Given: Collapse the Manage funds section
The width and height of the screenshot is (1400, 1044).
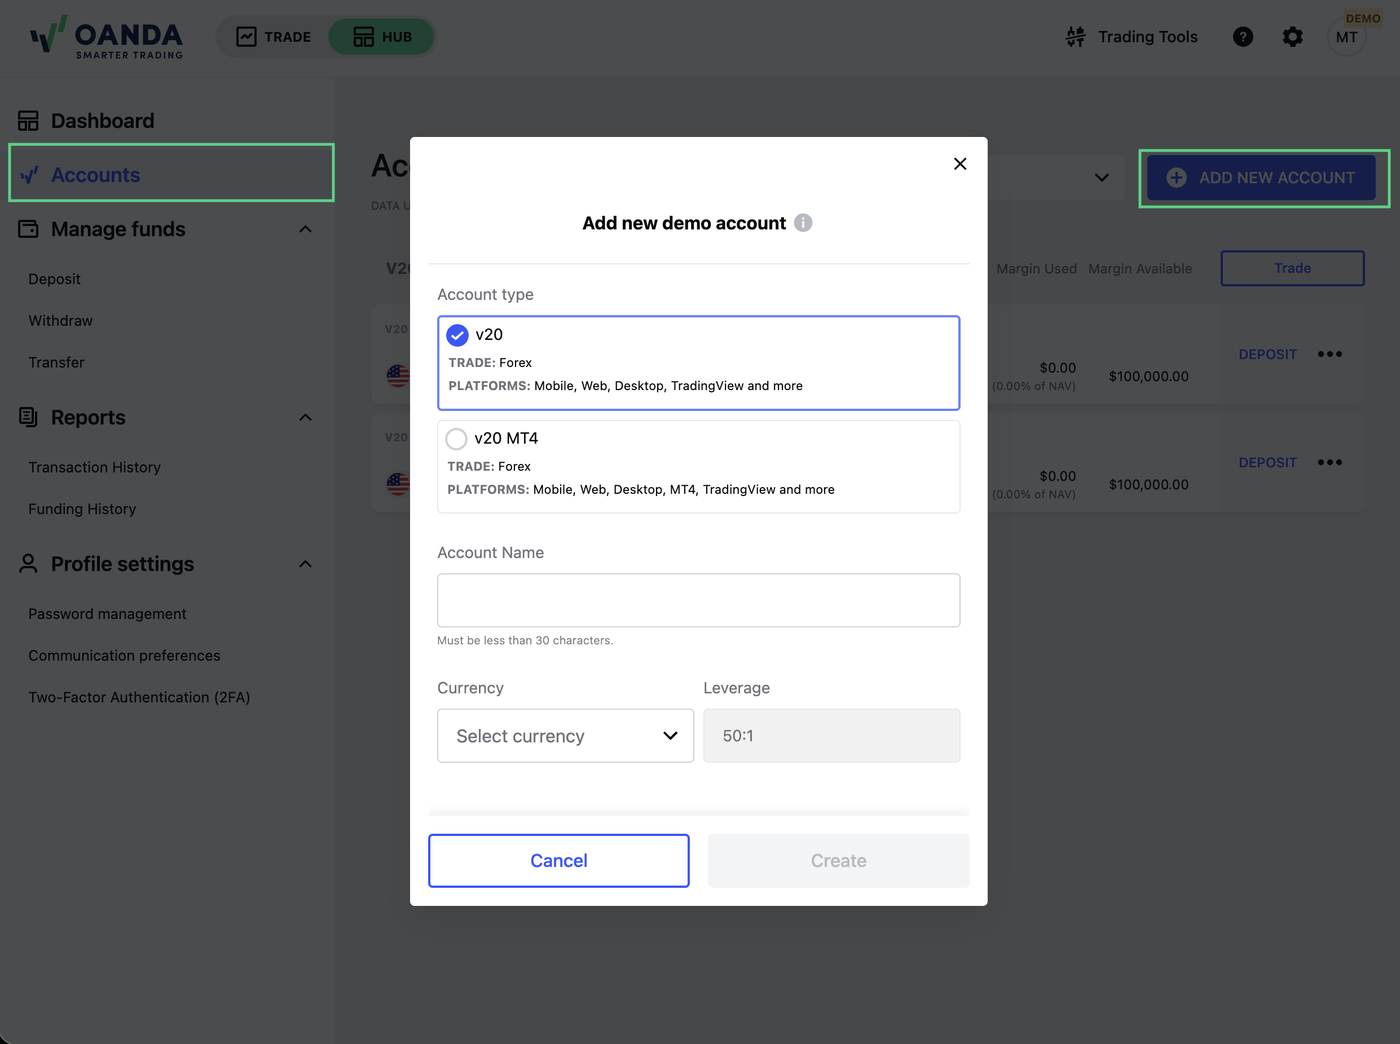Looking at the screenshot, I should pyautogui.click(x=305, y=229).
